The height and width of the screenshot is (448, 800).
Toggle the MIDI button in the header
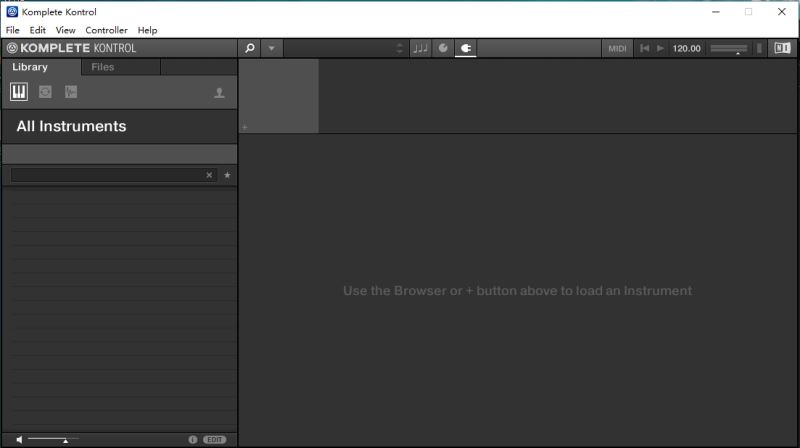tap(617, 48)
